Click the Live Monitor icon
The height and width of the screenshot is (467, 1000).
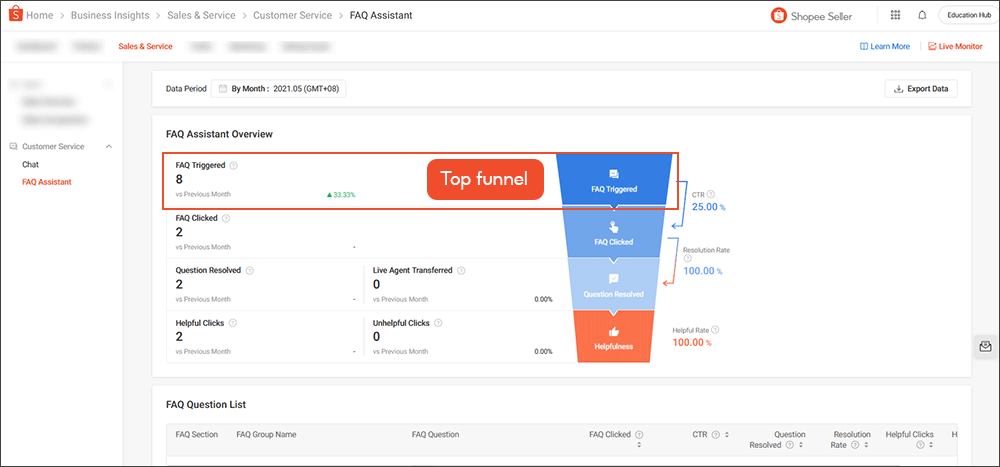(x=932, y=47)
